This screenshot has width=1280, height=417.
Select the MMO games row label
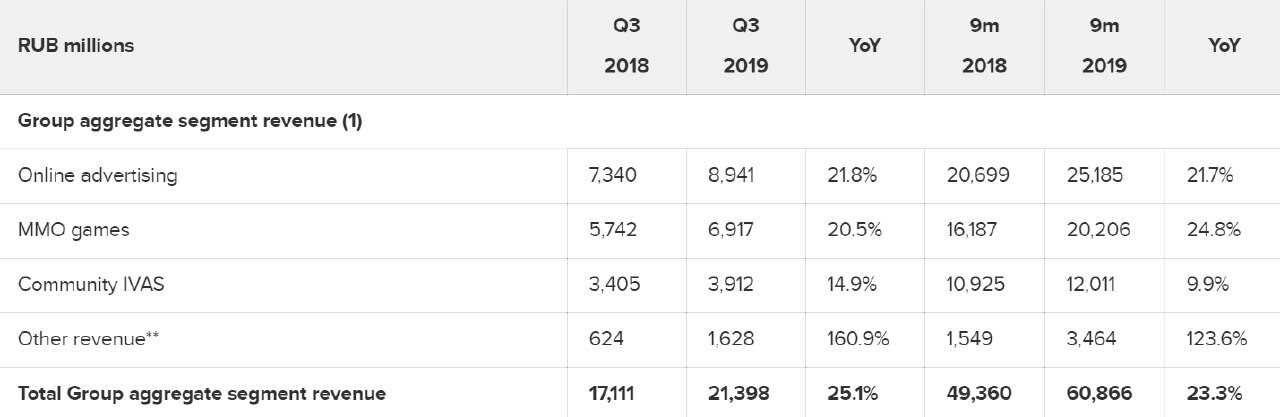pyautogui.click(x=74, y=230)
